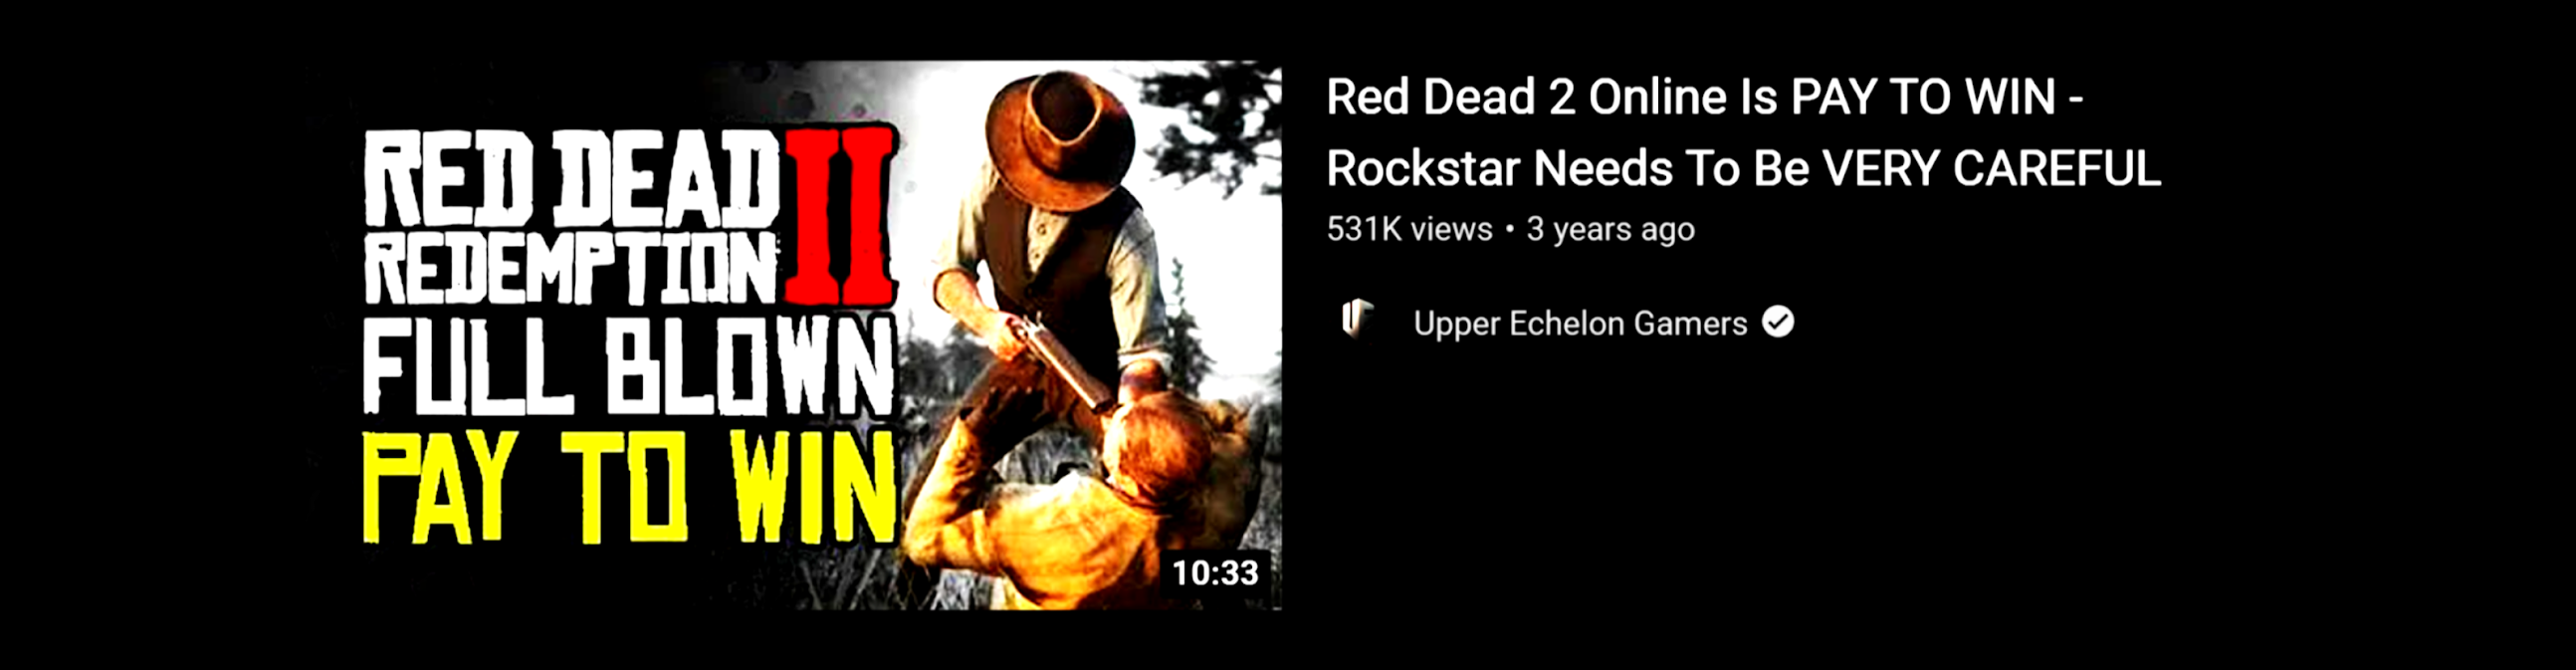Click the 3 years ago label

coord(1610,229)
